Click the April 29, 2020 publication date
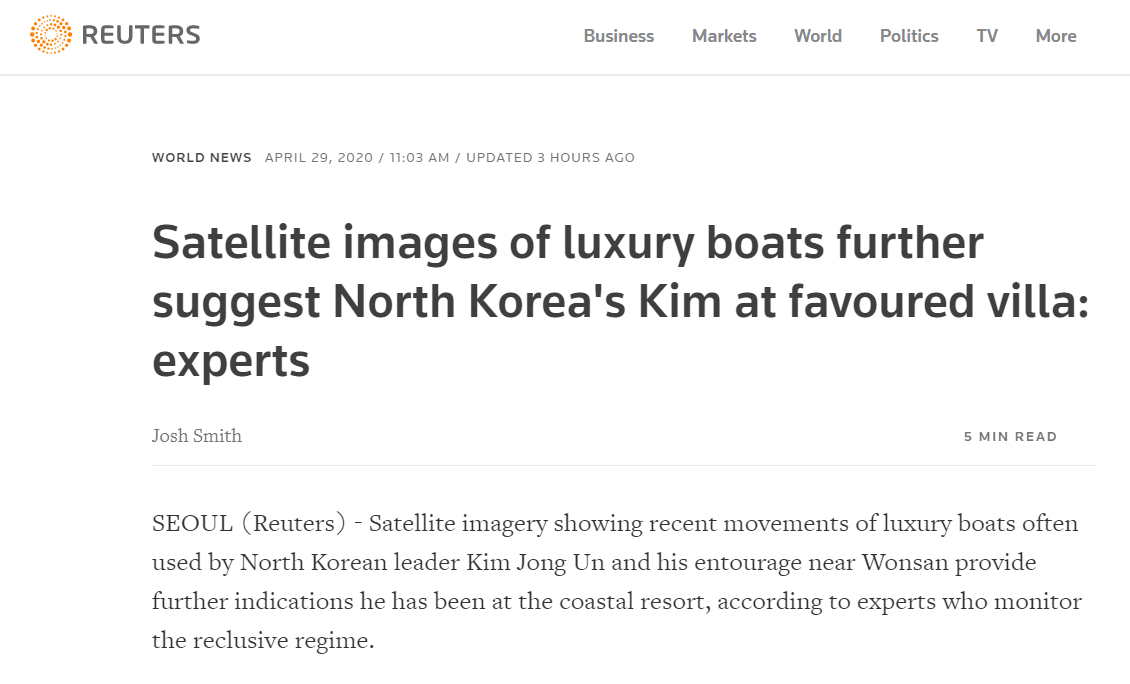Image resolution: width=1130 pixels, height=684 pixels. [319, 158]
